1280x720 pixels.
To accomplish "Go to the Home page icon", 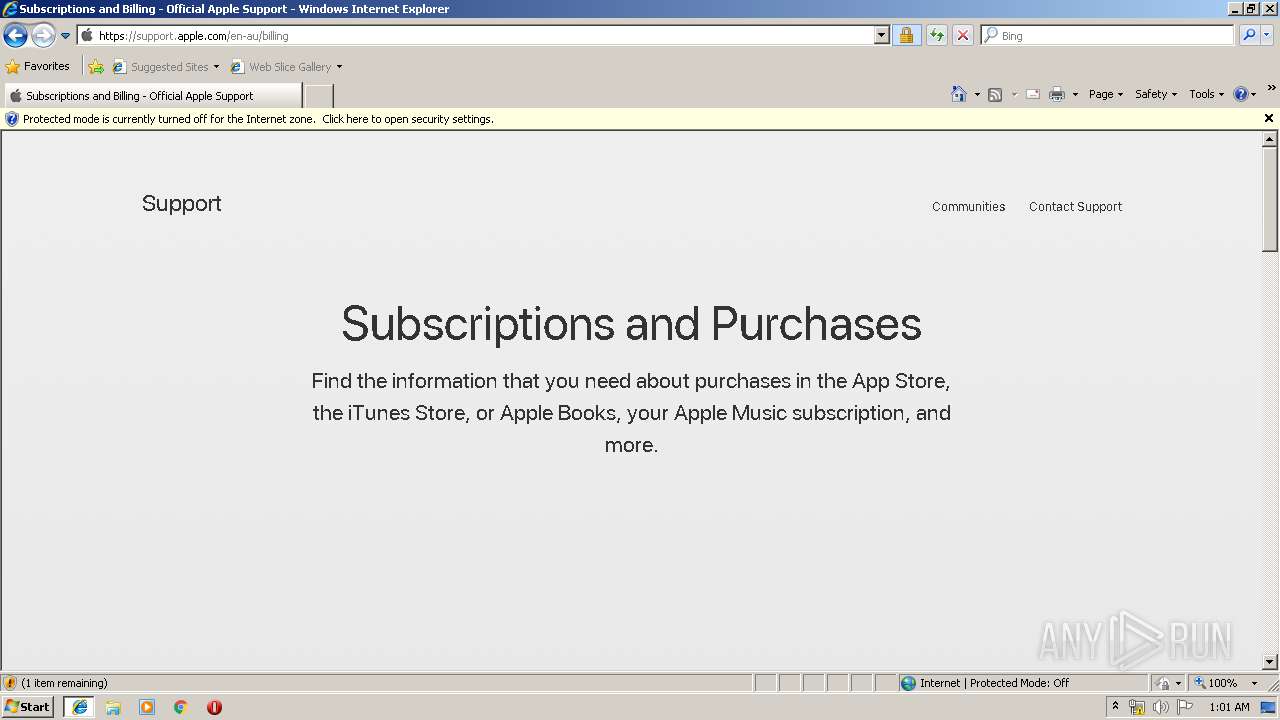I will coord(959,94).
